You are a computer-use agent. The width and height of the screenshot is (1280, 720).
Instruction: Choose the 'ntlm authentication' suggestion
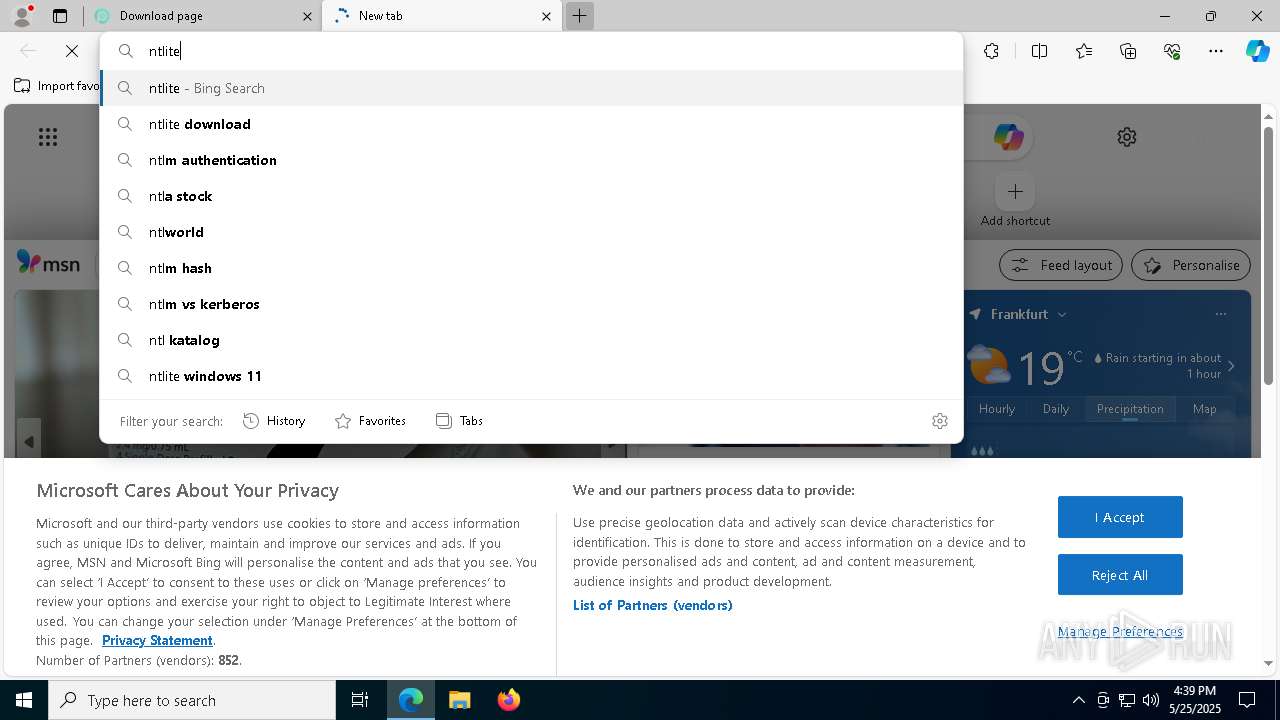point(531,160)
